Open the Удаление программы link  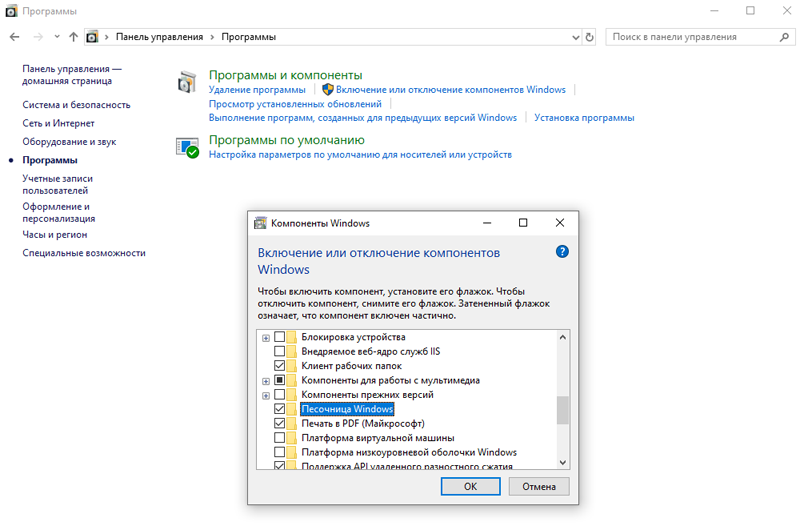click(x=257, y=90)
